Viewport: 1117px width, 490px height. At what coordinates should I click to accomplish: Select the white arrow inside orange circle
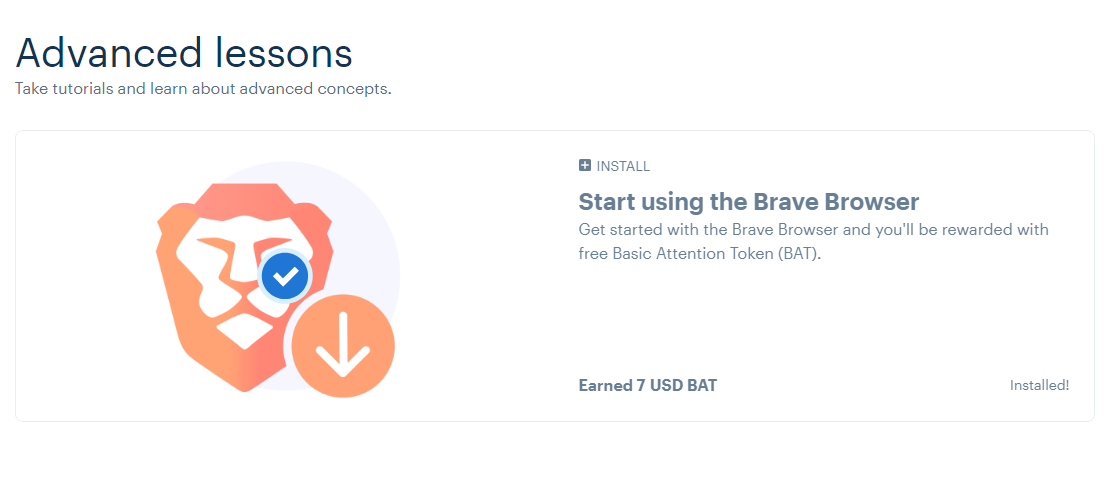coord(343,345)
